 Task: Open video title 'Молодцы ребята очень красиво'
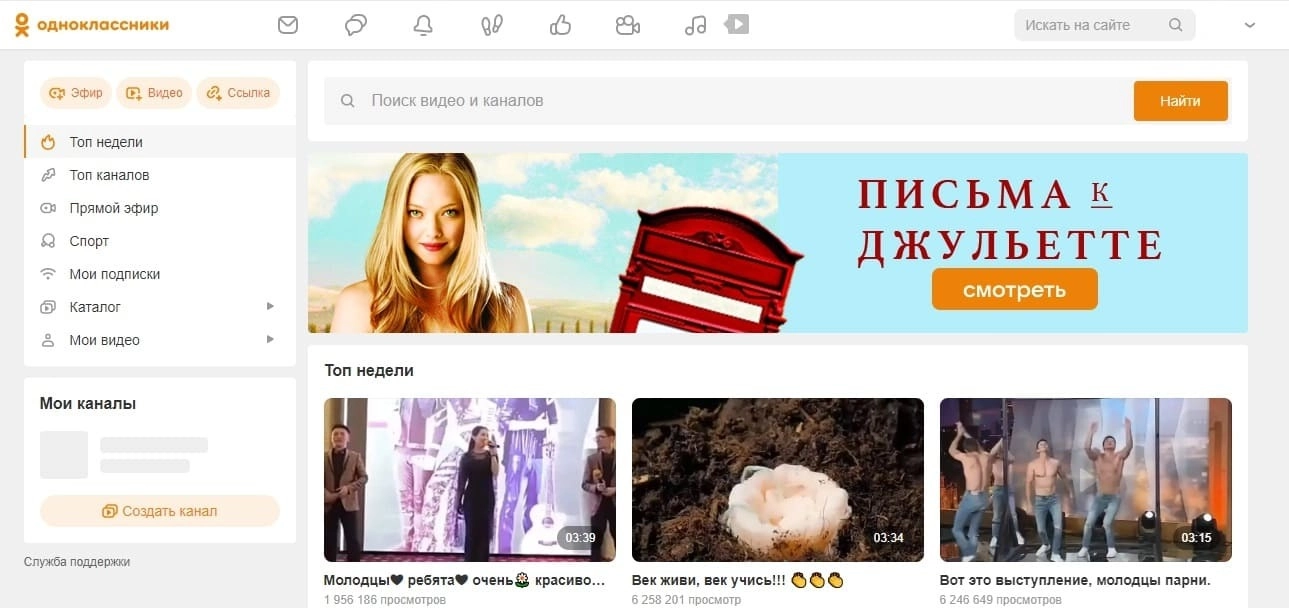click(x=465, y=580)
